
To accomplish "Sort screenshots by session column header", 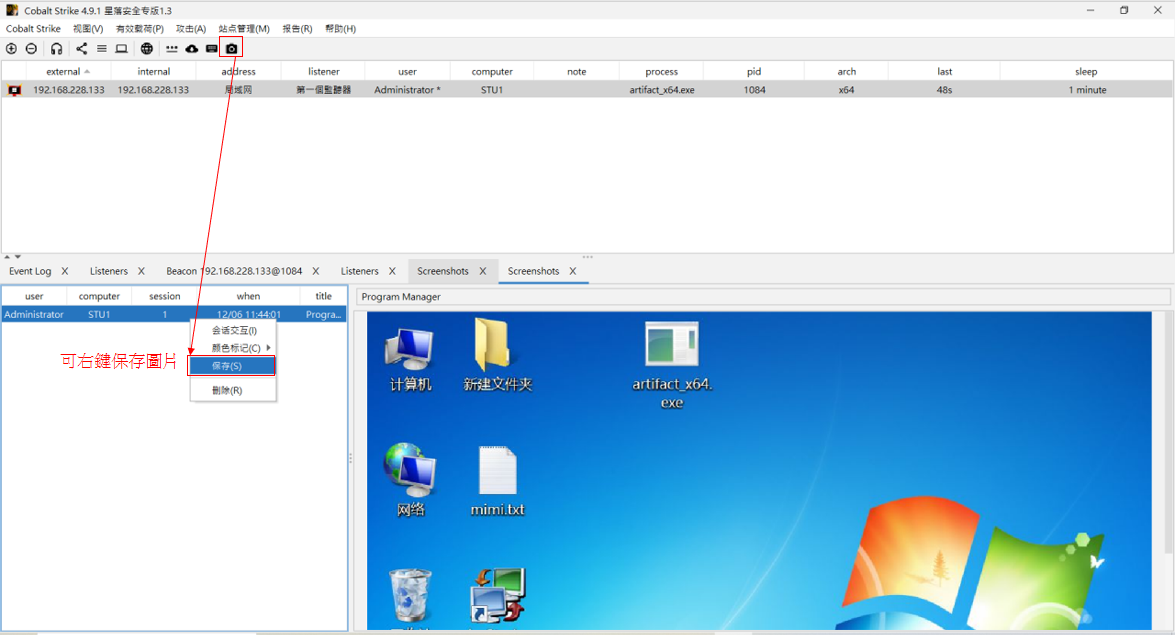I will point(164,296).
